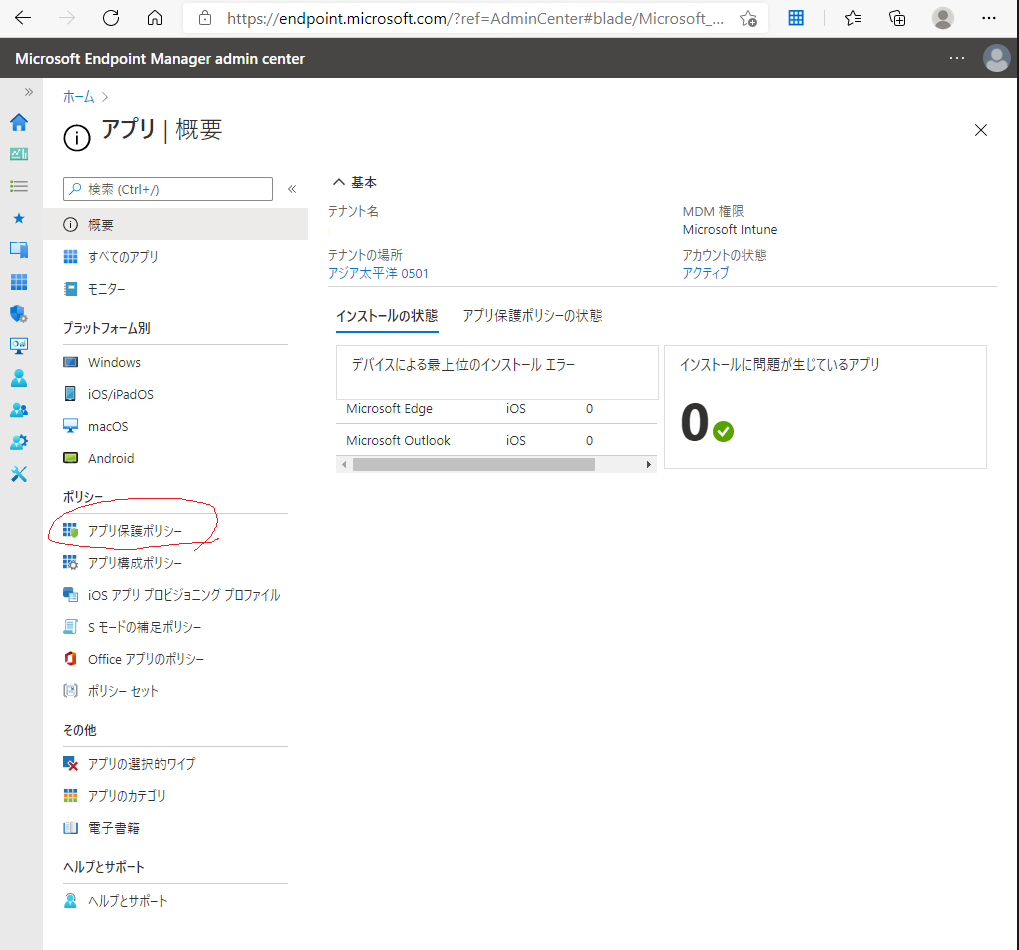
Task: Open browser settings and more menu
Action: [x=988, y=18]
